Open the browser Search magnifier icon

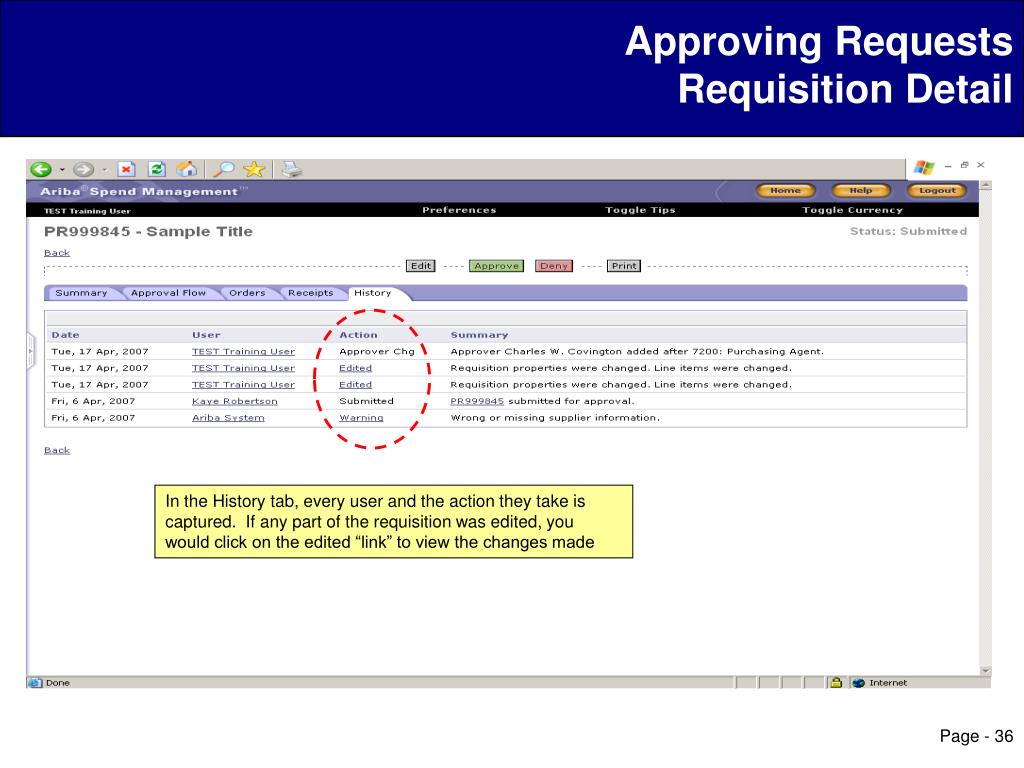coord(224,170)
